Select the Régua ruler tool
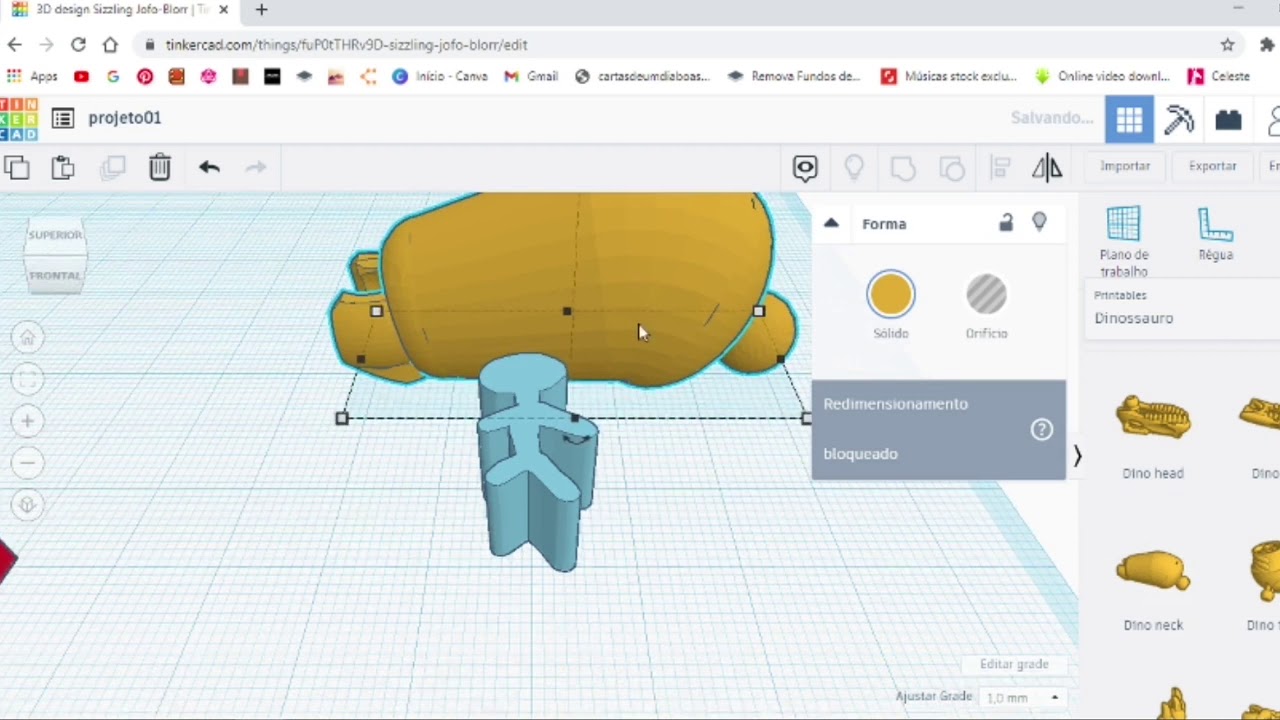1280x720 pixels. tap(1216, 234)
